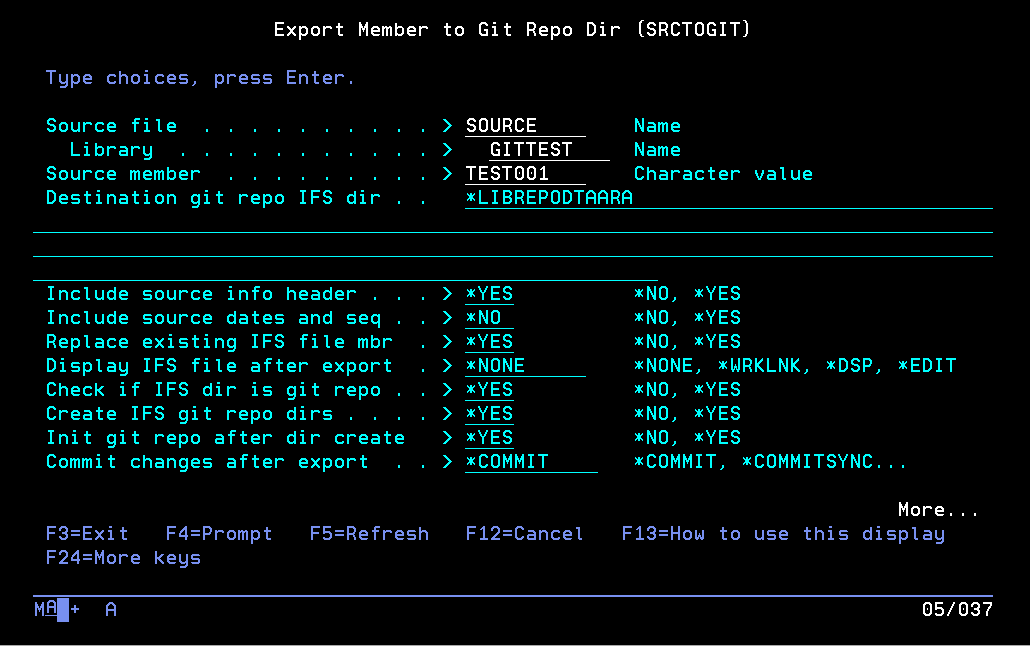Viewport: 1030px width, 647px height.
Task: Click the 'Source file' label
Action: click(111, 125)
